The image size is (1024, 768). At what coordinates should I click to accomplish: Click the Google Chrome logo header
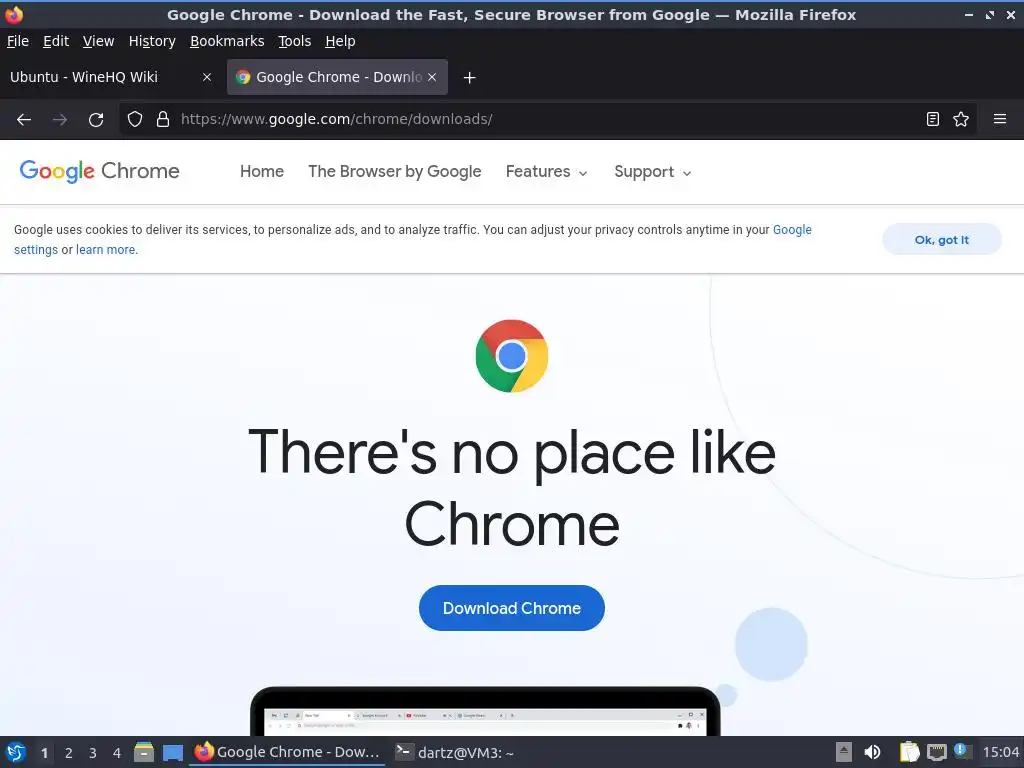point(99,171)
